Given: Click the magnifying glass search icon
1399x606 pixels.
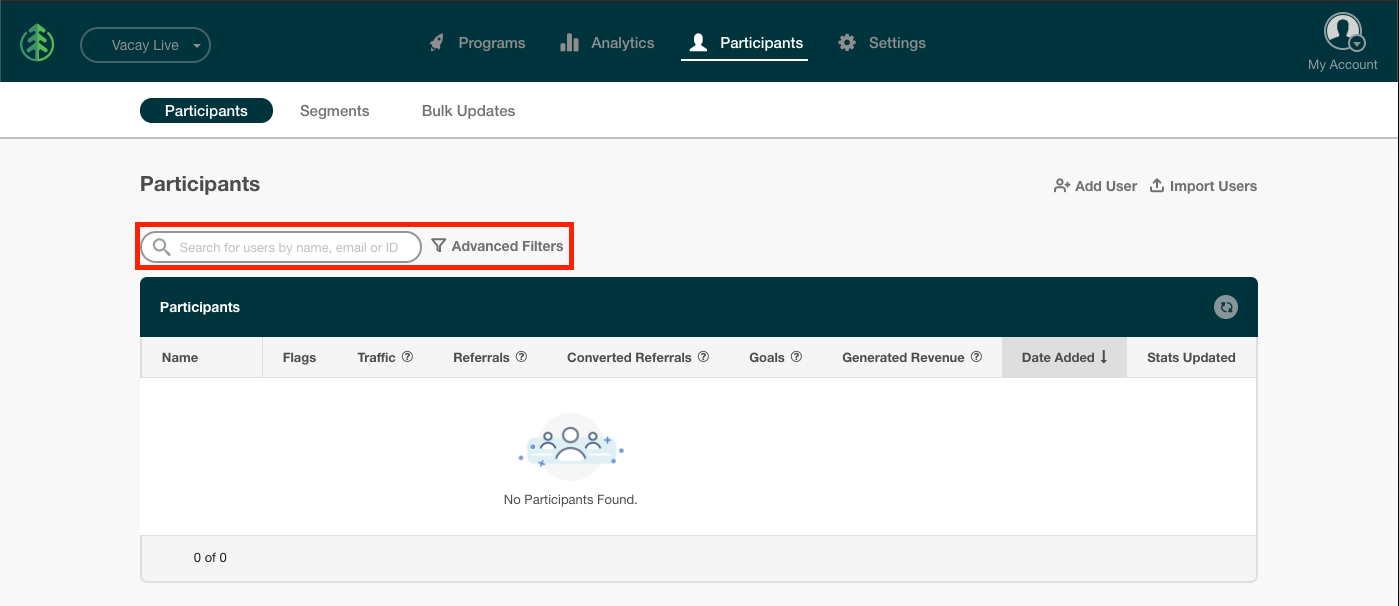Looking at the screenshot, I should point(161,247).
